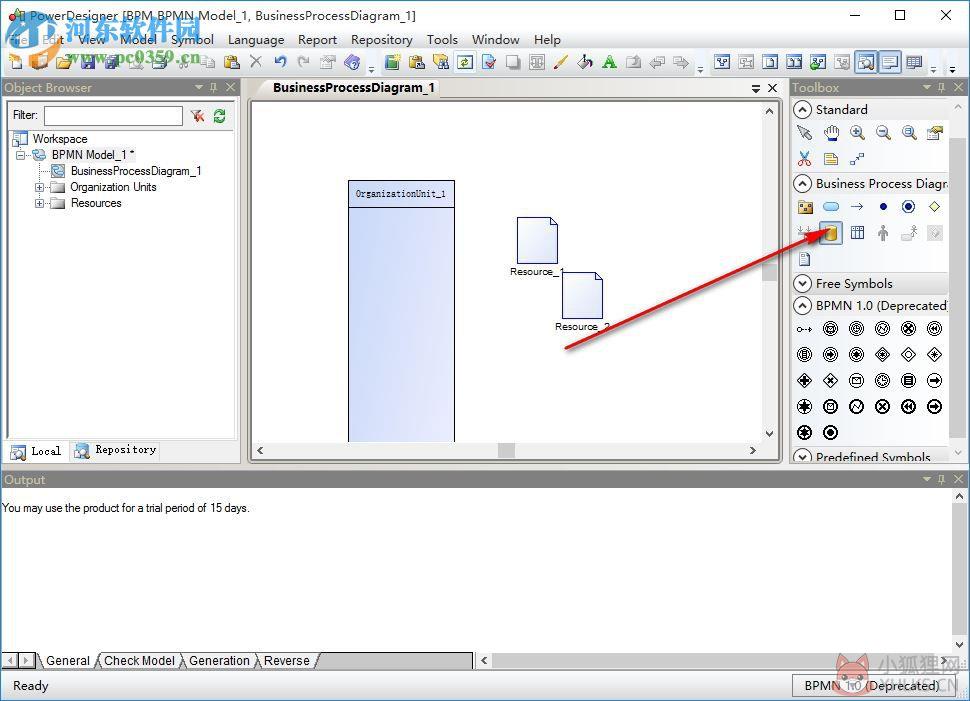Select the Decision diamond tool
Viewport: 970px width, 701px height.
pos(935,207)
